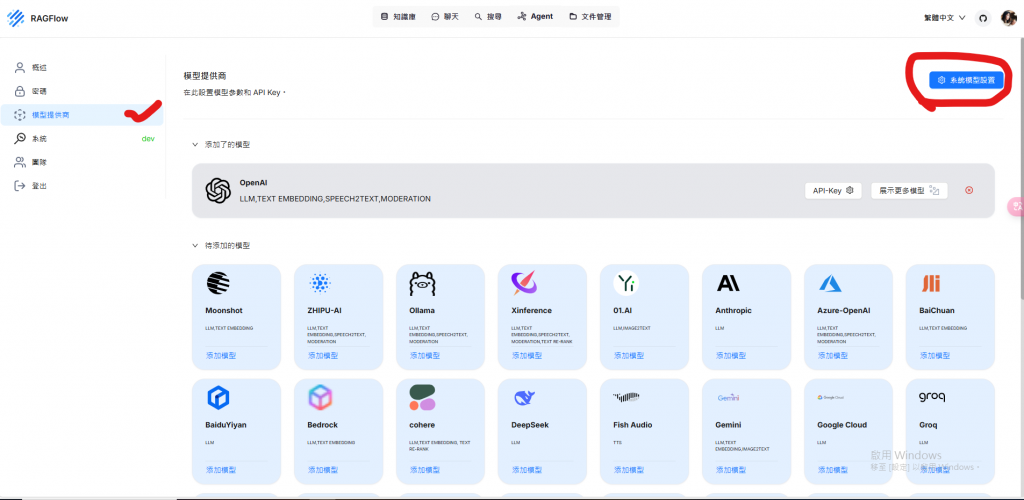Viewport: 1024px width, 500px height.
Task: Click the OpenAI API-Key button
Action: (833, 191)
